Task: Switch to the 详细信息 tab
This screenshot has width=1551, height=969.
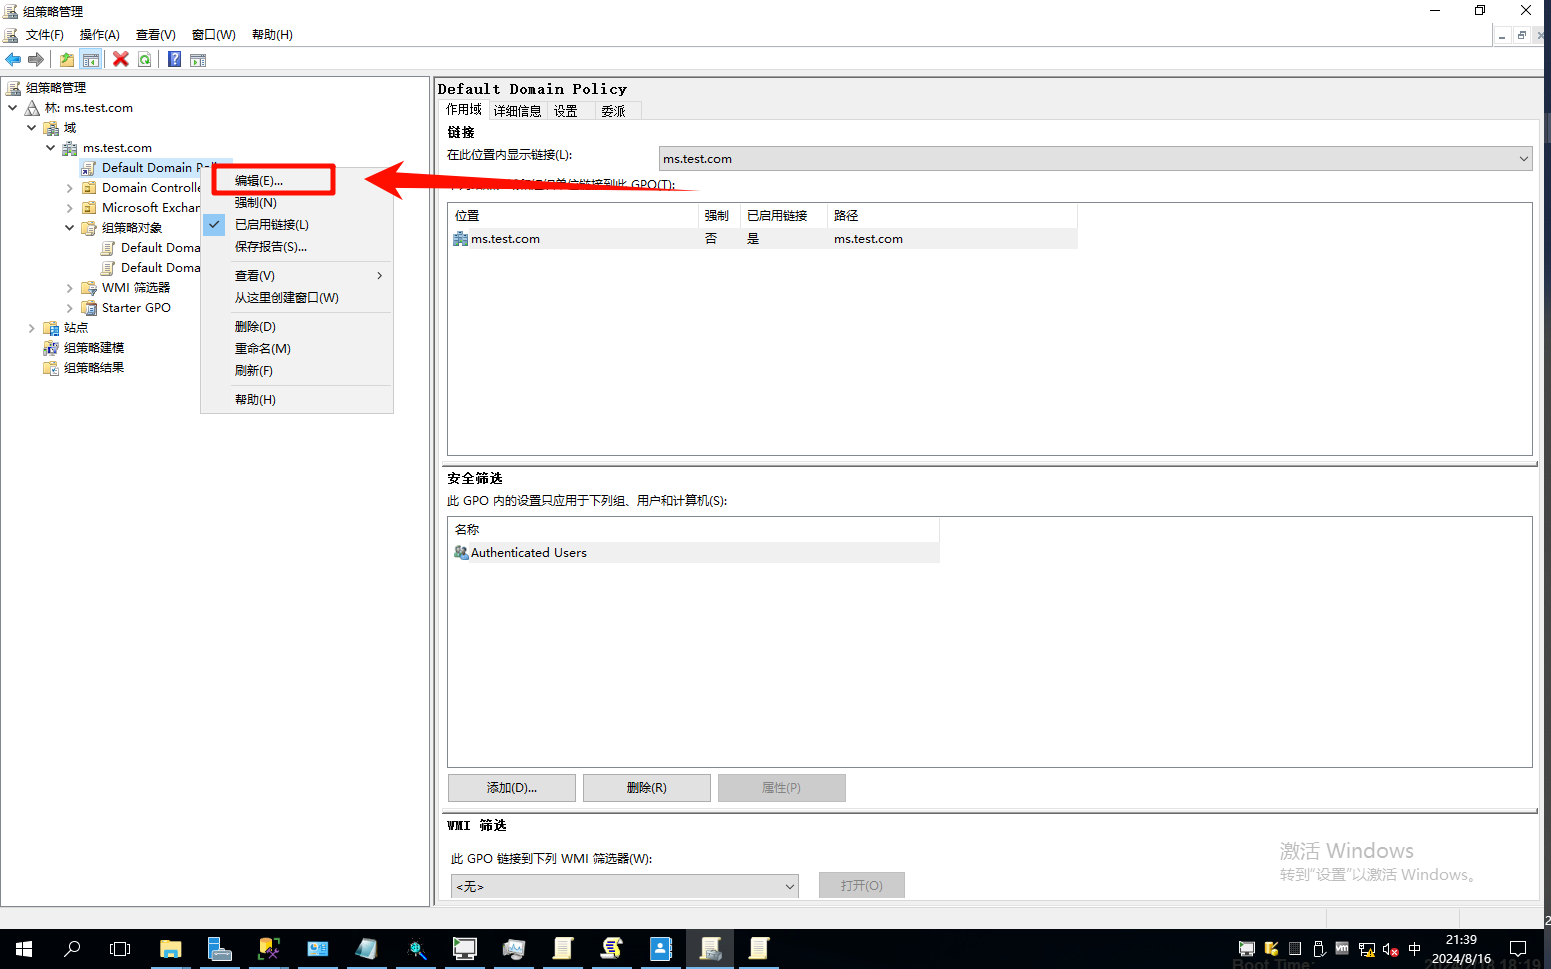Action: click(517, 111)
